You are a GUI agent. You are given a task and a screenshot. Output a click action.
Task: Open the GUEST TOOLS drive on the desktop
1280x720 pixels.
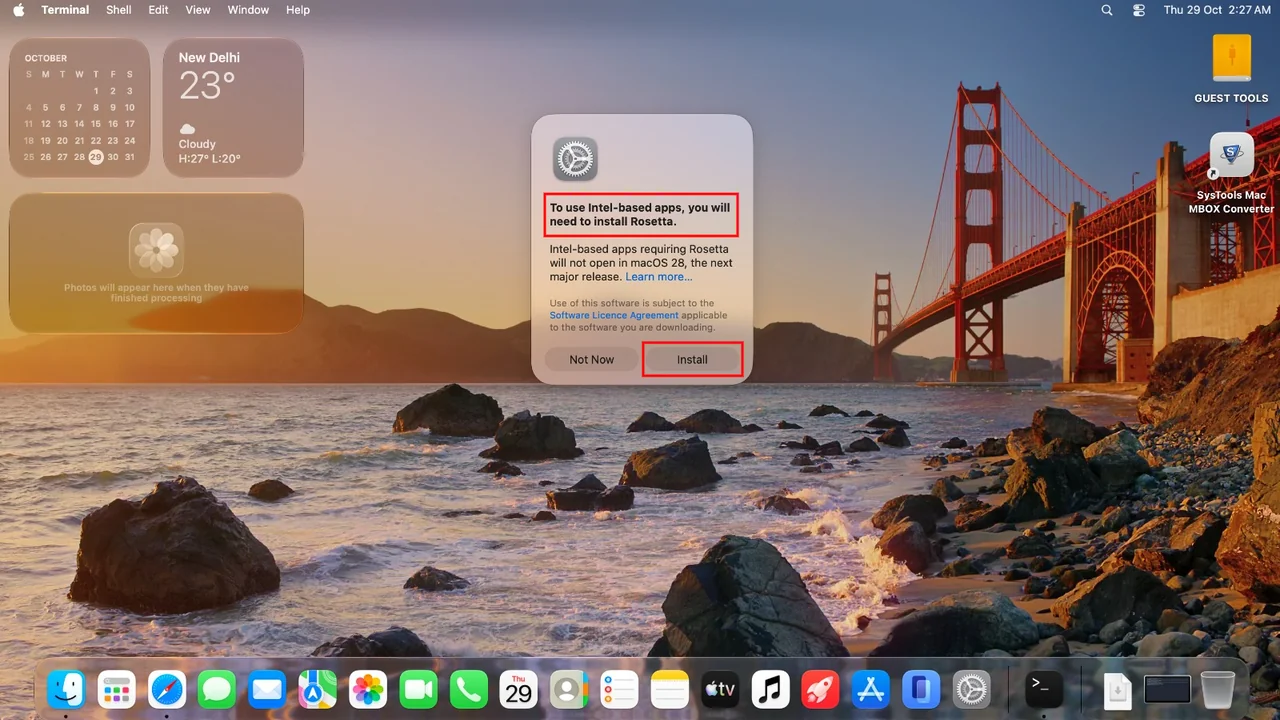1231,69
